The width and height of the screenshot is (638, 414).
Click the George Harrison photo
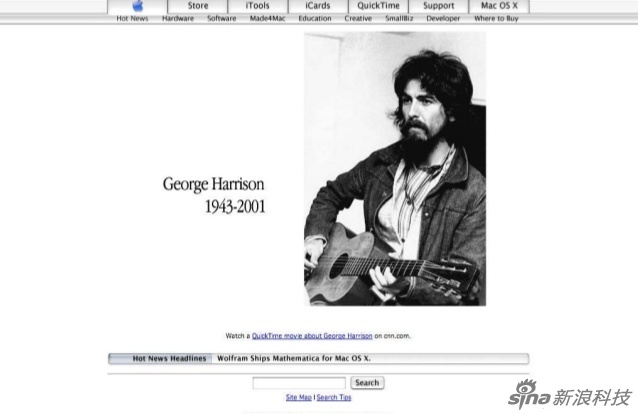point(395,169)
